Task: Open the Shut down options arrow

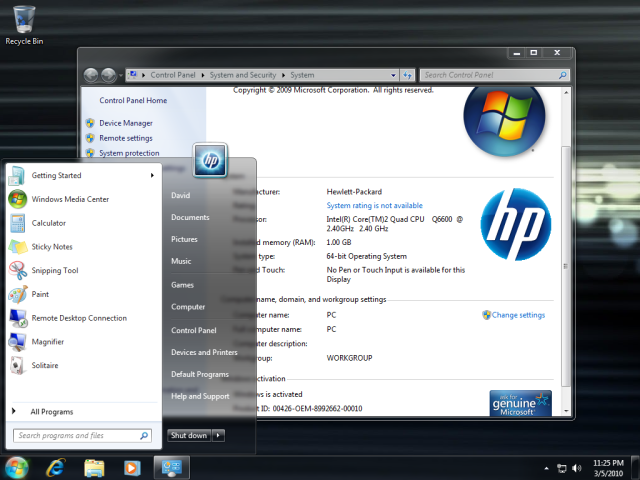Action: pyautogui.click(x=218, y=436)
